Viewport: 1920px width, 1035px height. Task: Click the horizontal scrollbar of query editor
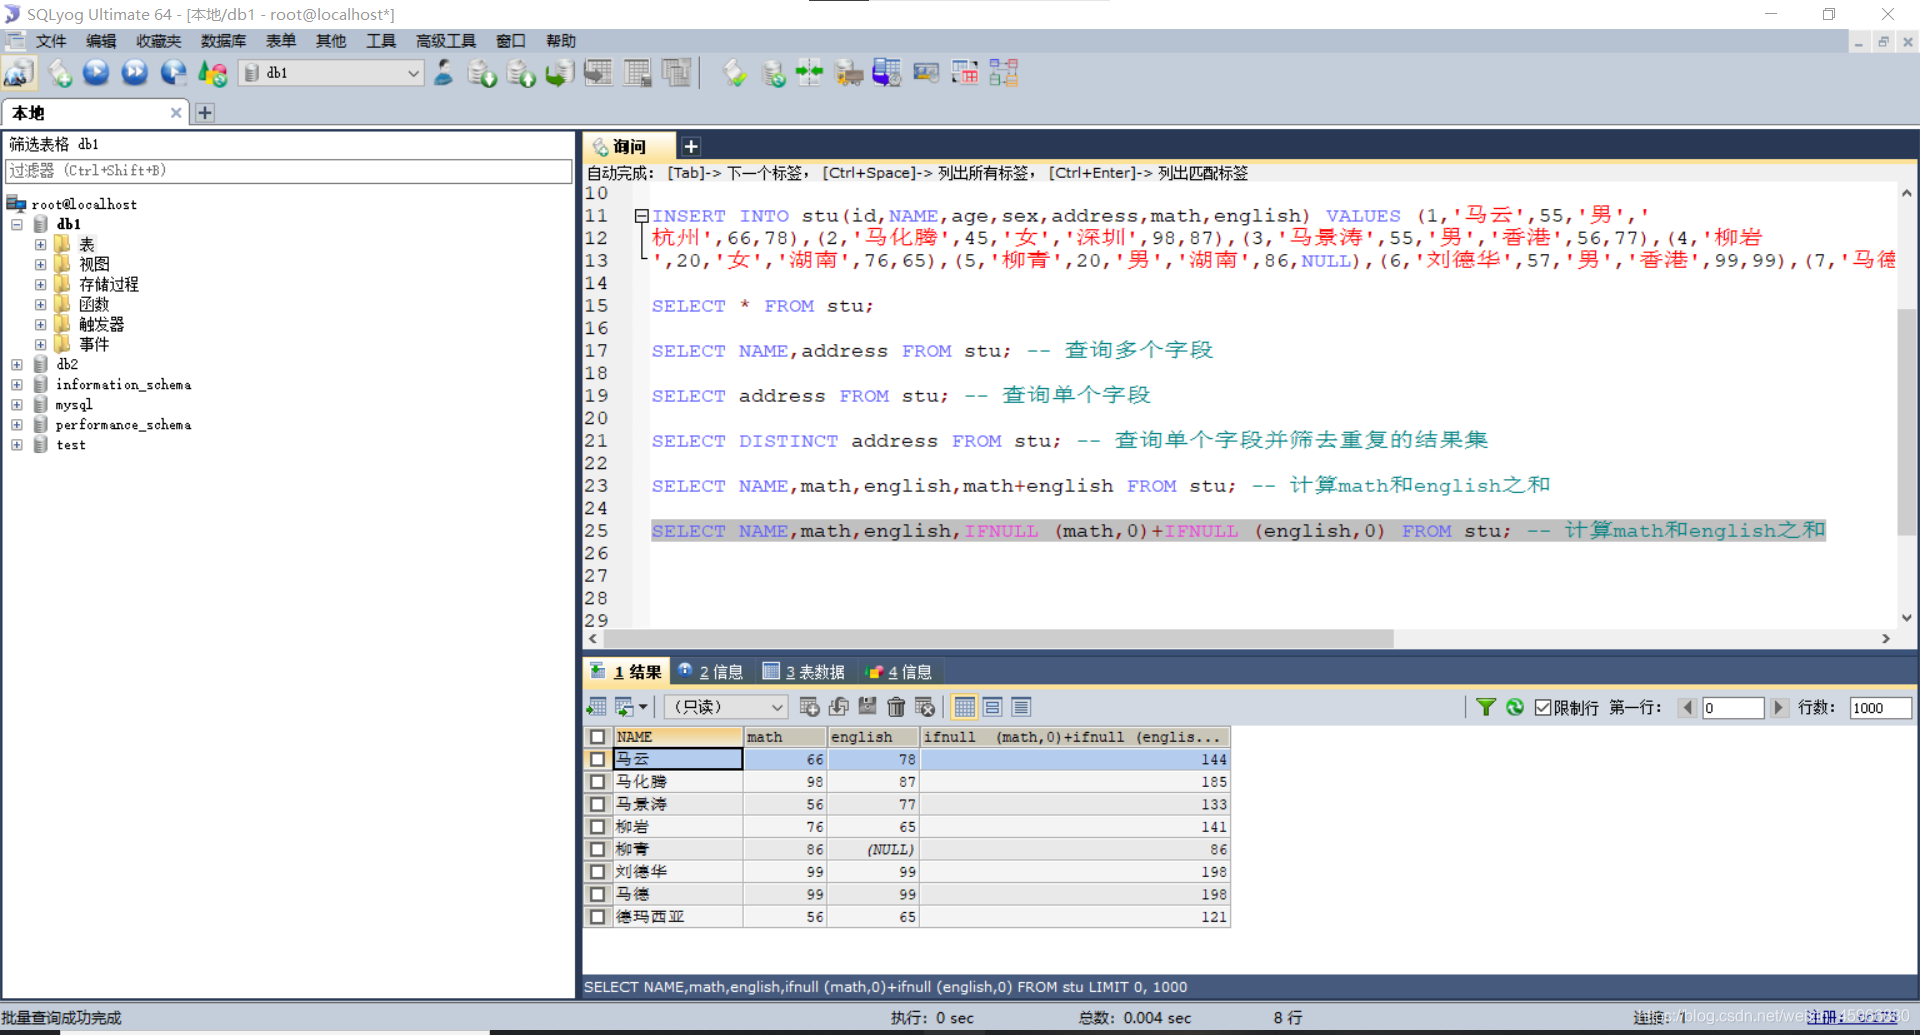tap(1000, 638)
